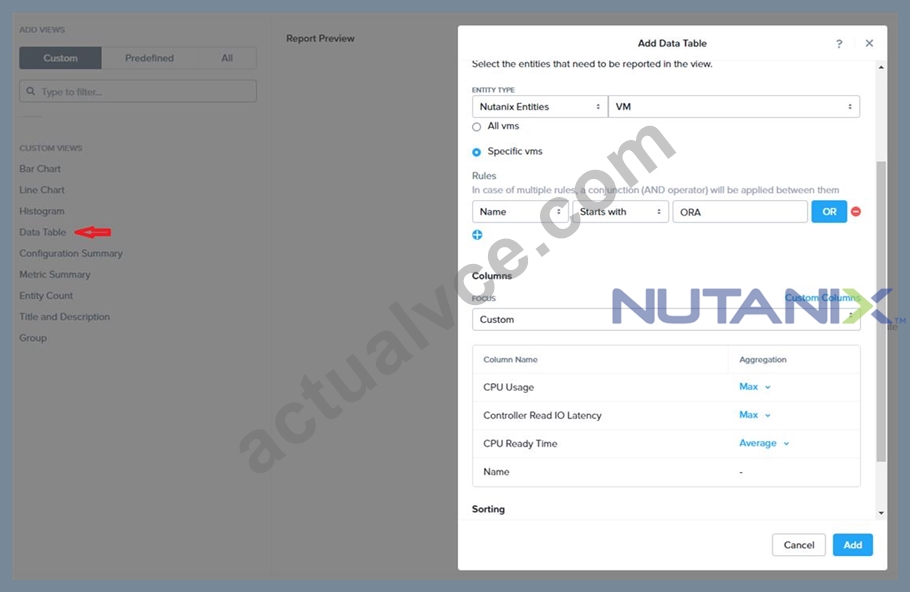The image size is (910, 592).
Task: Open the Custom Columns link
Action: [822, 298]
